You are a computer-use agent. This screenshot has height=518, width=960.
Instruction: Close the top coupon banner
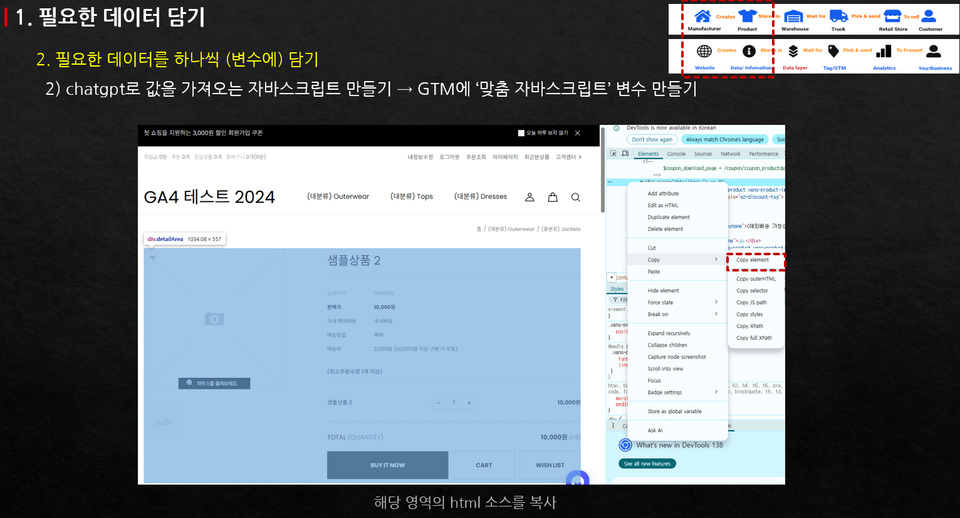coord(577,133)
